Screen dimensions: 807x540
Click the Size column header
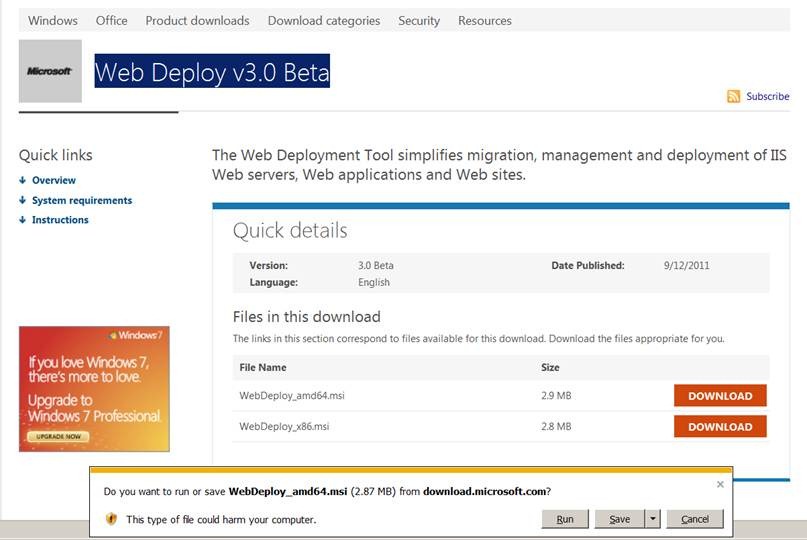(x=550, y=368)
